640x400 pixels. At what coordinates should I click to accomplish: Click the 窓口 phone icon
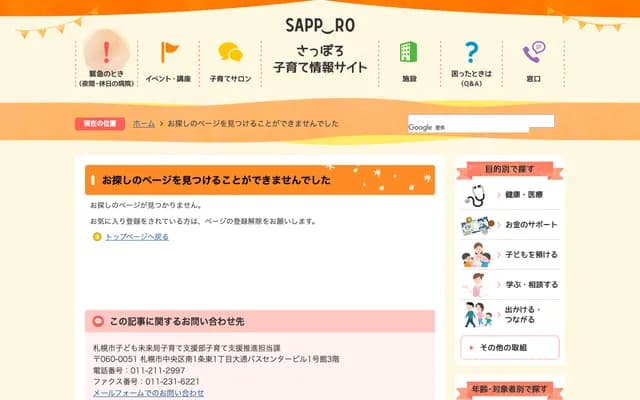pyautogui.click(x=534, y=54)
